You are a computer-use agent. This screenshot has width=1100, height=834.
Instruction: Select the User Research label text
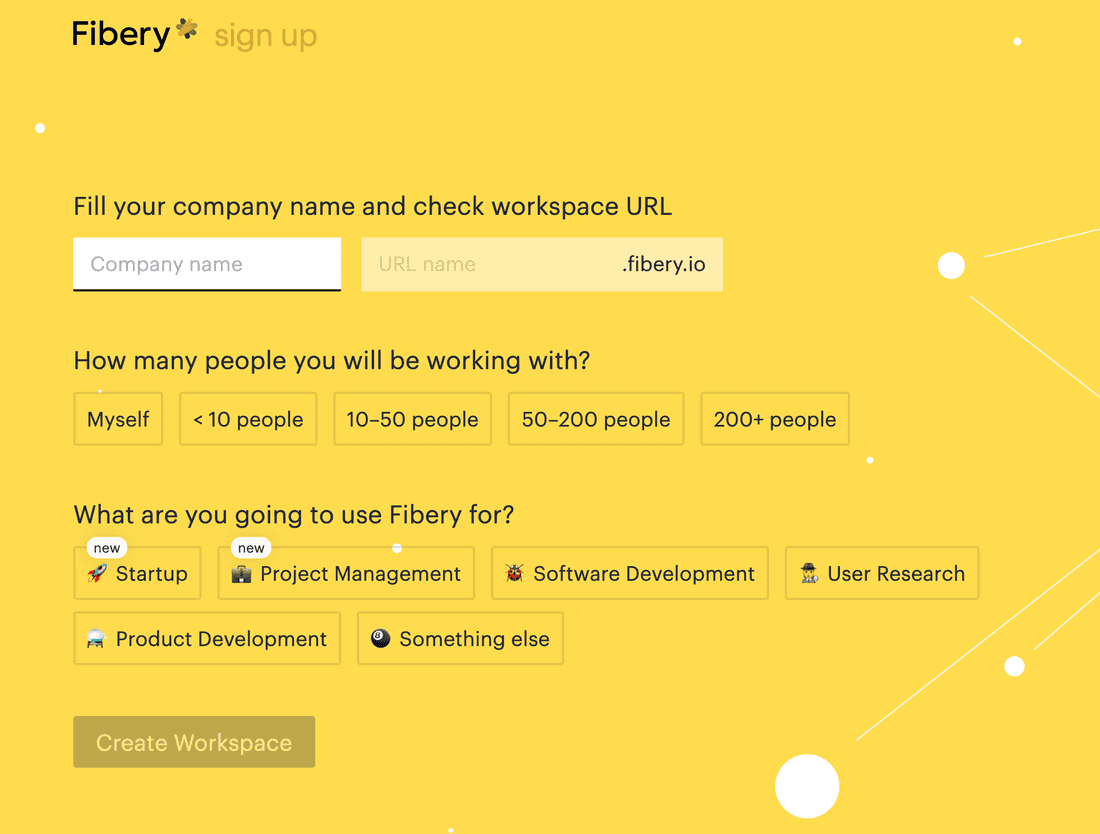pos(896,574)
